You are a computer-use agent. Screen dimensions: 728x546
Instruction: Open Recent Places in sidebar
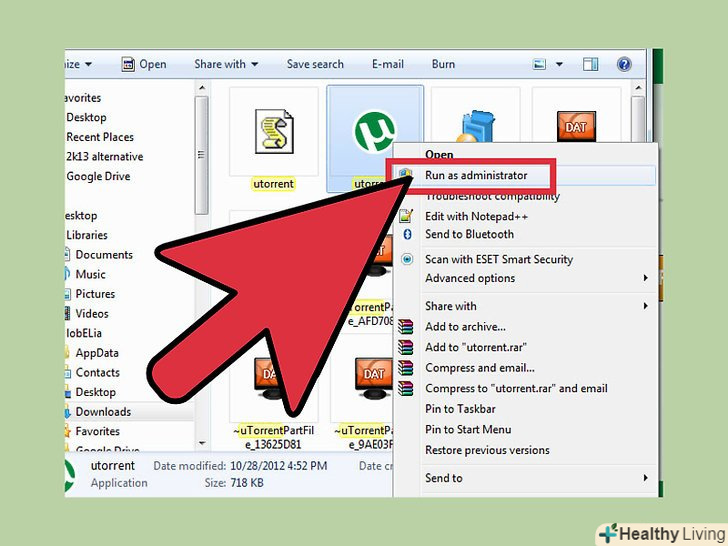pyautogui.click(x=100, y=137)
